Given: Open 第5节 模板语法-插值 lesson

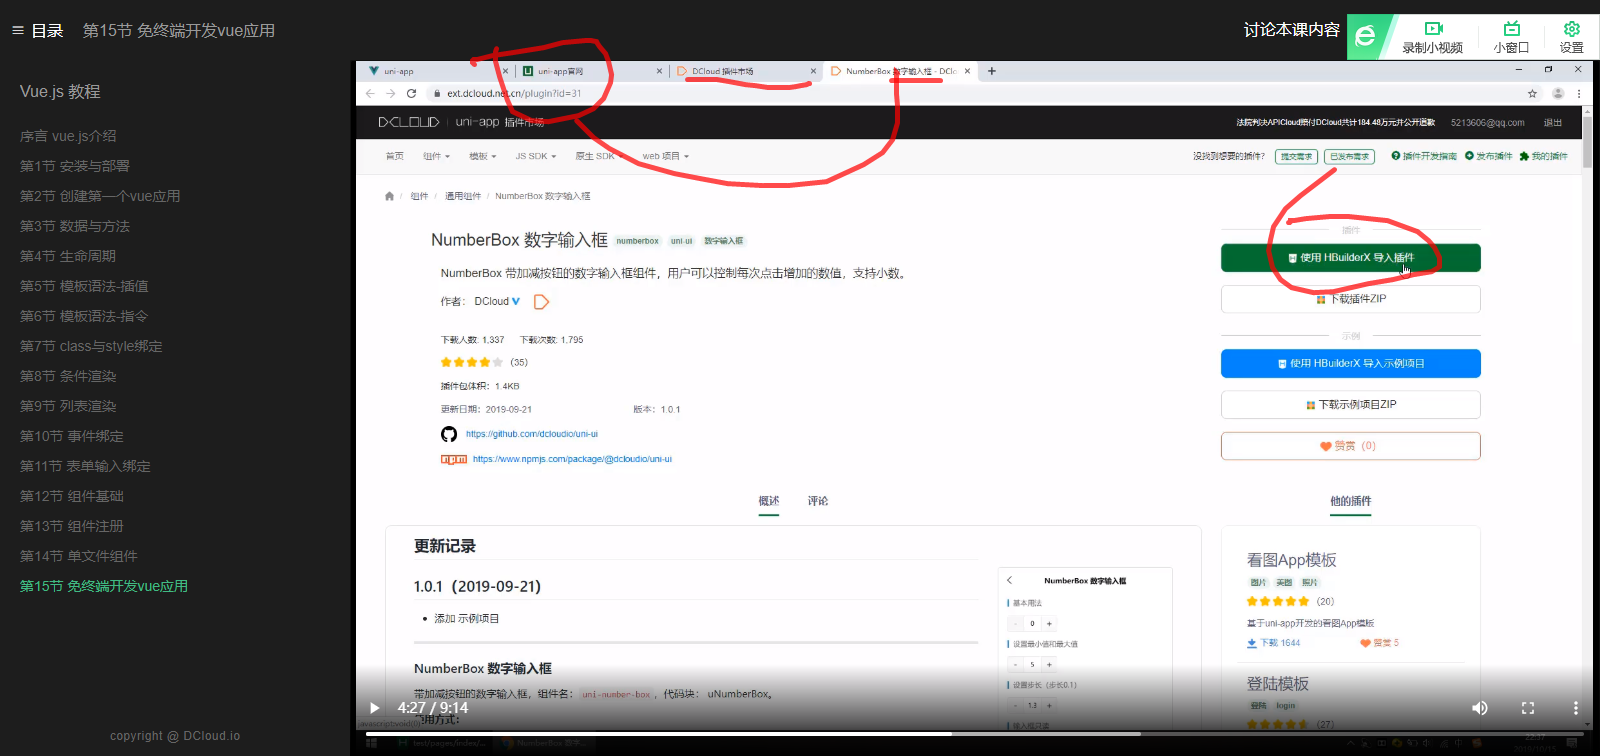Looking at the screenshot, I should pyautogui.click(x=84, y=286).
